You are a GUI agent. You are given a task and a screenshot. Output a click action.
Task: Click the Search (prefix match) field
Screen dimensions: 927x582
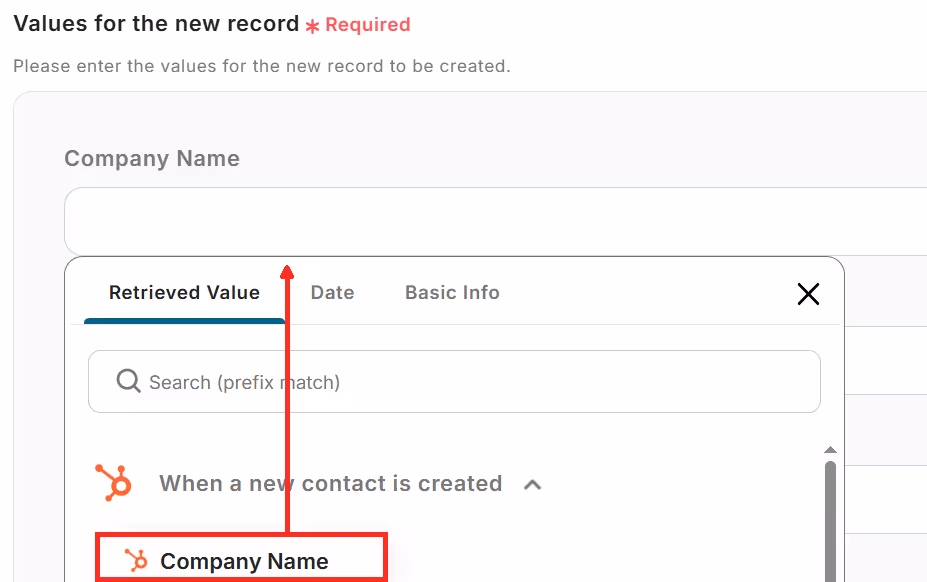point(454,381)
